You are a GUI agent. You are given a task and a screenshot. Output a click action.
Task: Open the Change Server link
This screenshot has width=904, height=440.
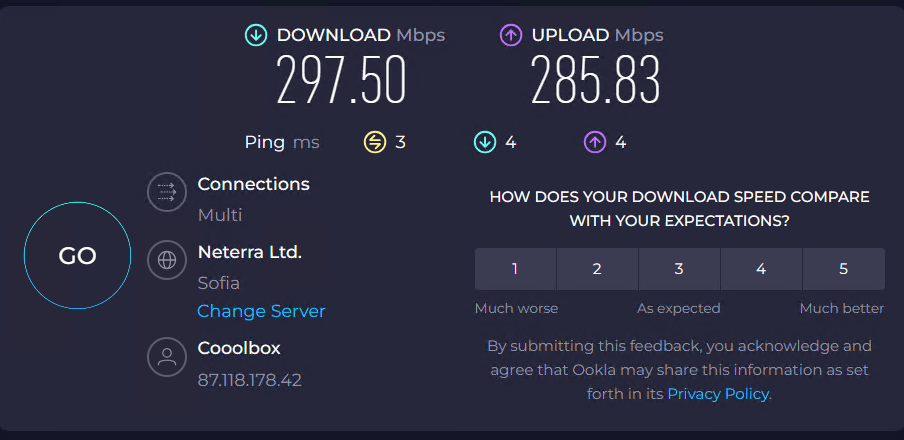(x=261, y=311)
